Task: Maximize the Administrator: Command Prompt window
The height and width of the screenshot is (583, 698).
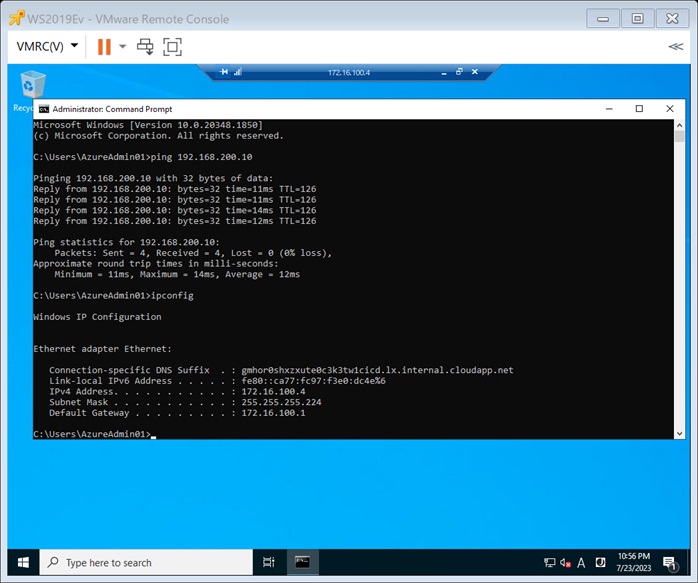Action: (639, 109)
